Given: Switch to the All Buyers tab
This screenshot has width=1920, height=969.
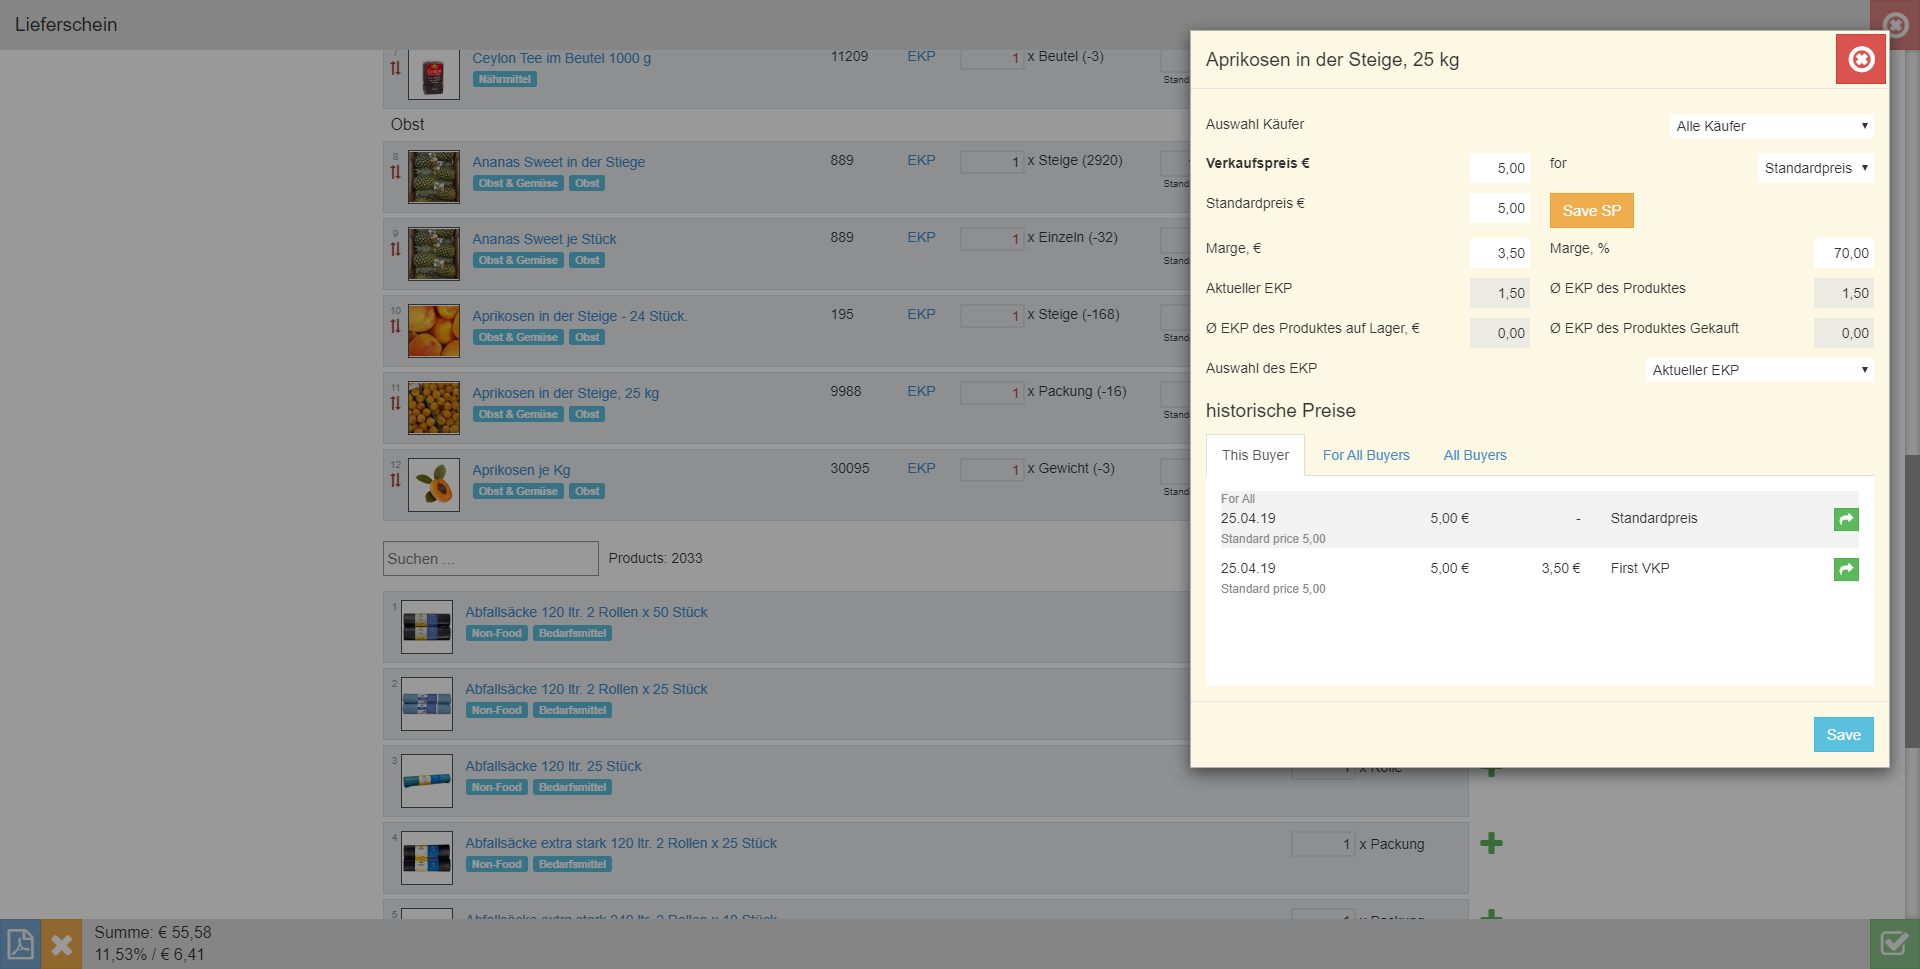Looking at the screenshot, I should click(x=1474, y=455).
